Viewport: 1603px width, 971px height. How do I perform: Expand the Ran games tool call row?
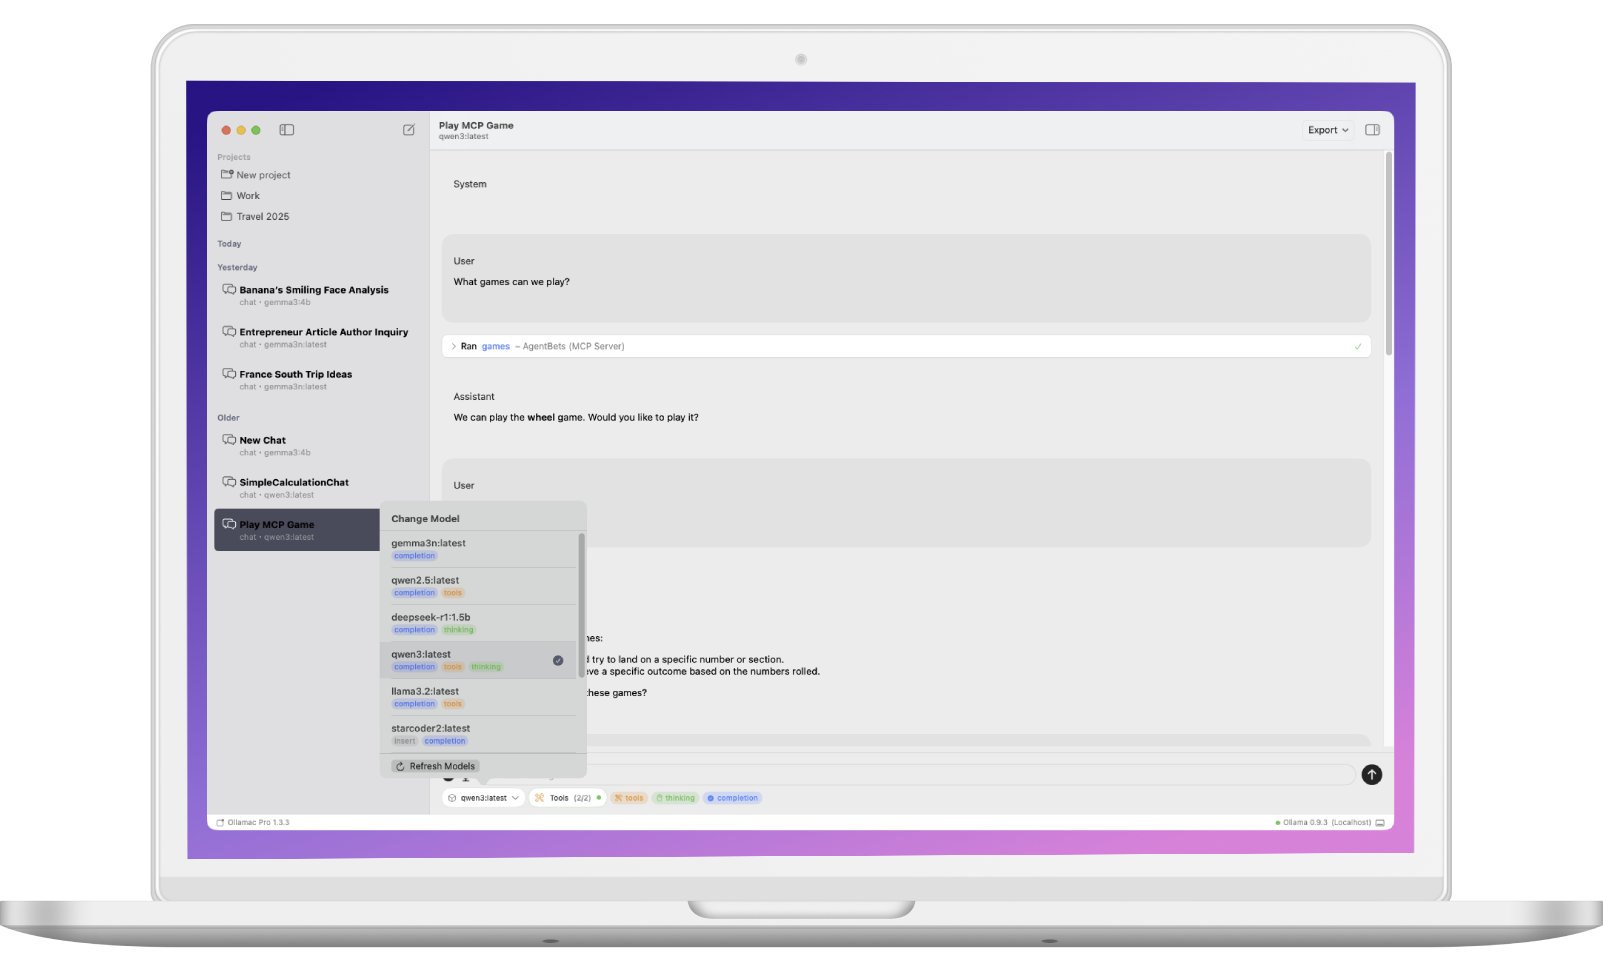click(453, 347)
